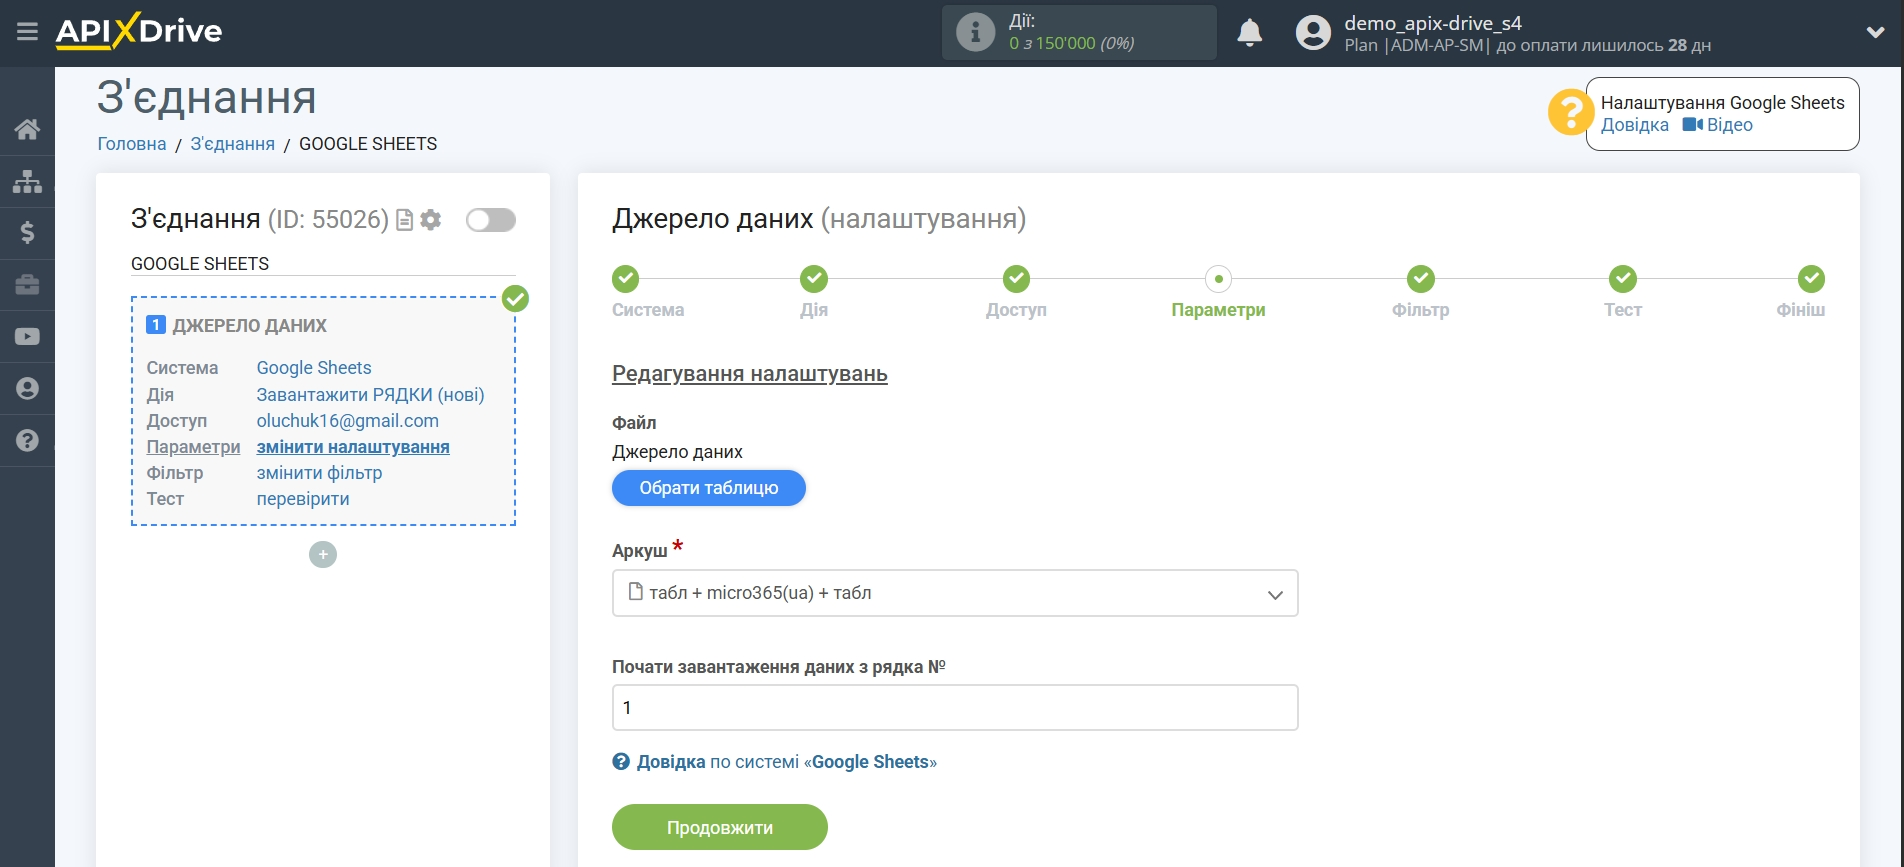The image size is (1904, 867).
Task: Click the connection document copy icon
Action: click(404, 220)
